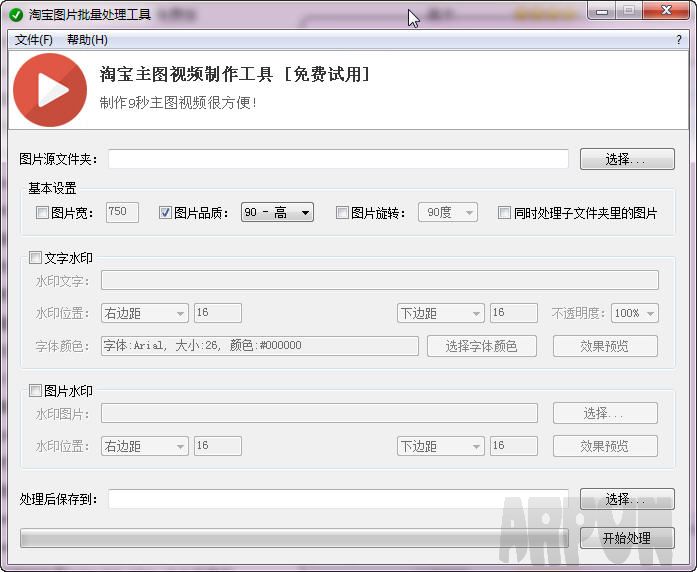Click the 图片源文件夹 path input field
The image size is (697, 572).
338,159
